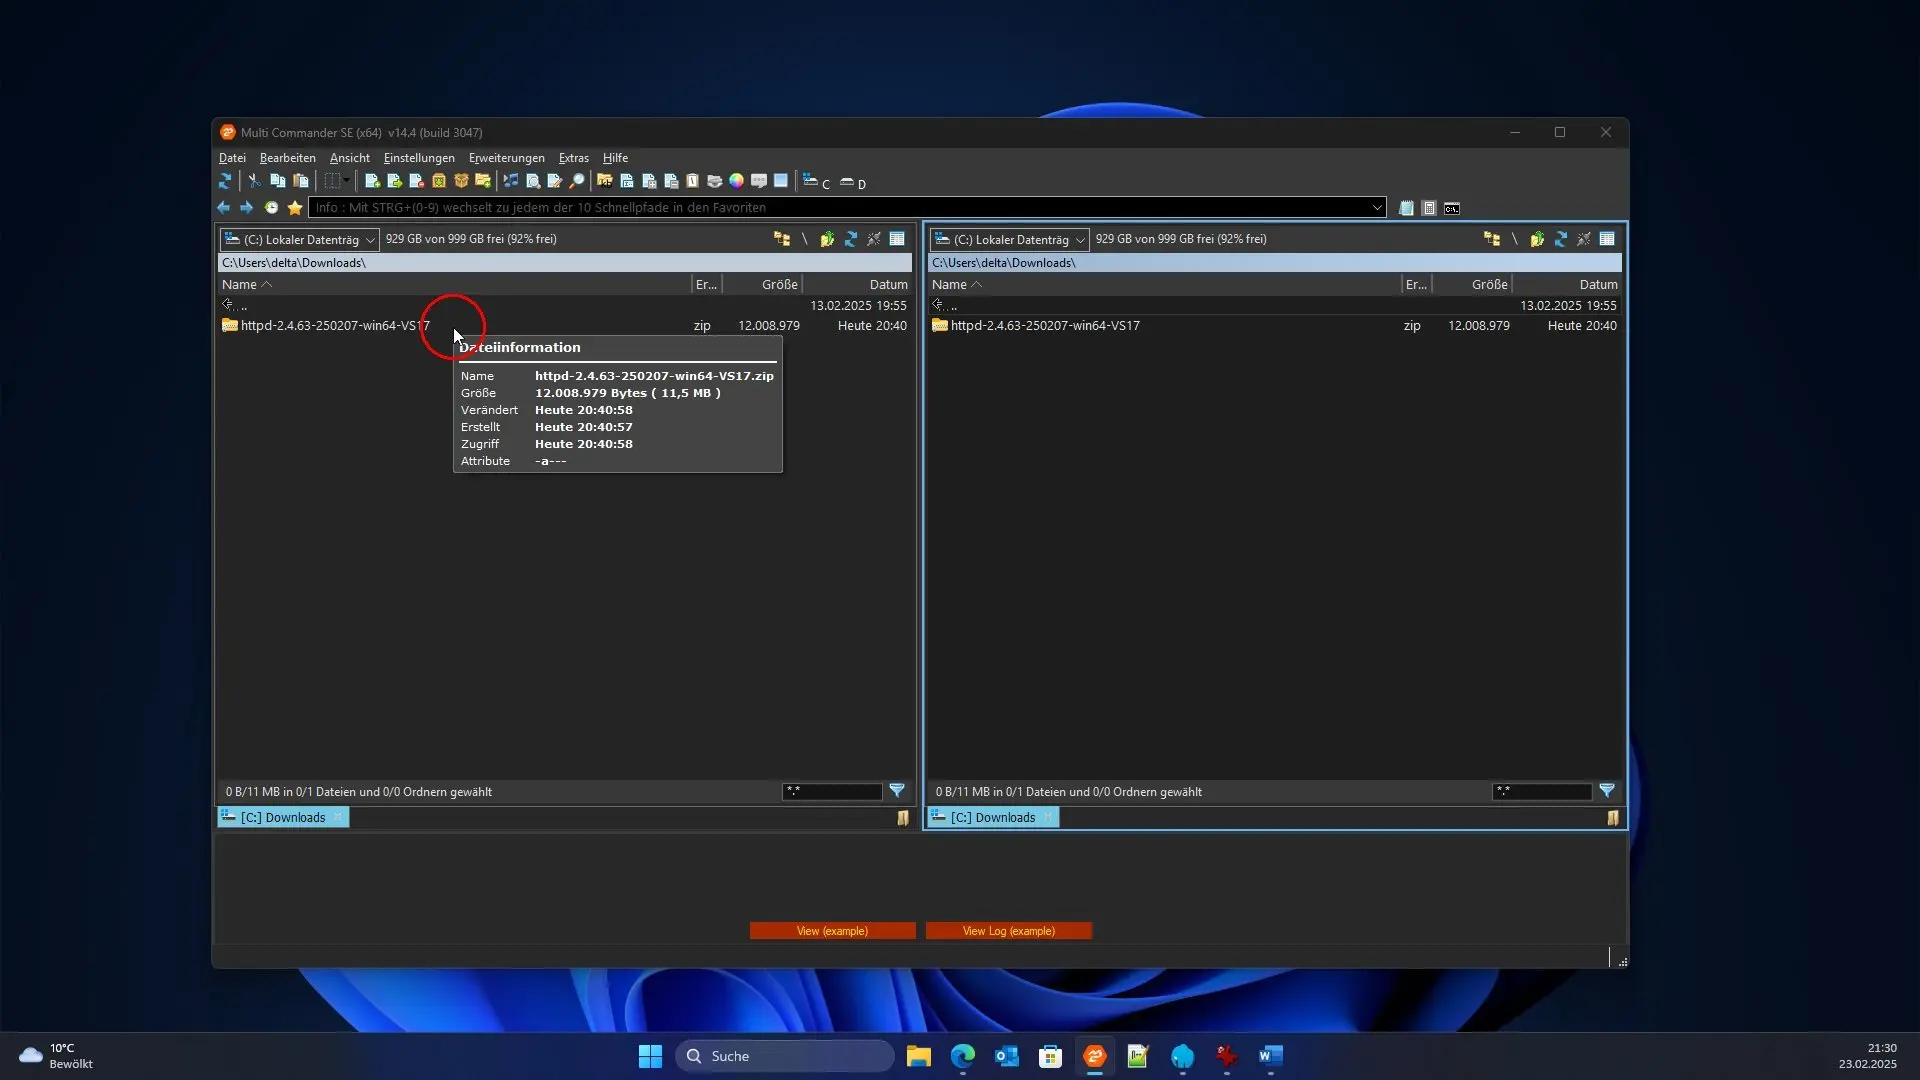Click the clipboard paste icon
This screenshot has height=1080, width=1920.
pos(300,181)
